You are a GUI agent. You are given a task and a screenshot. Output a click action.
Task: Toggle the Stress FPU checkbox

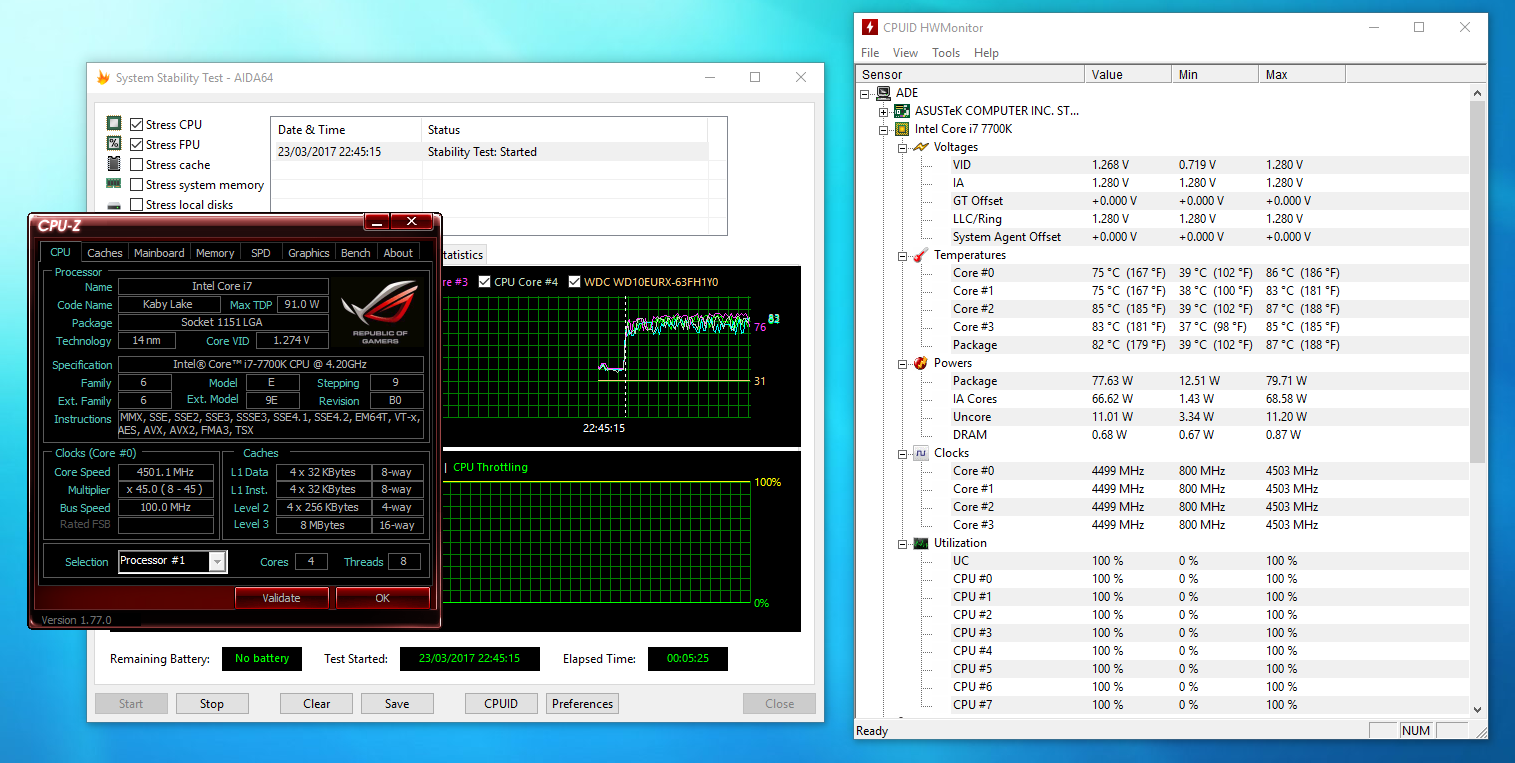(137, 145)
